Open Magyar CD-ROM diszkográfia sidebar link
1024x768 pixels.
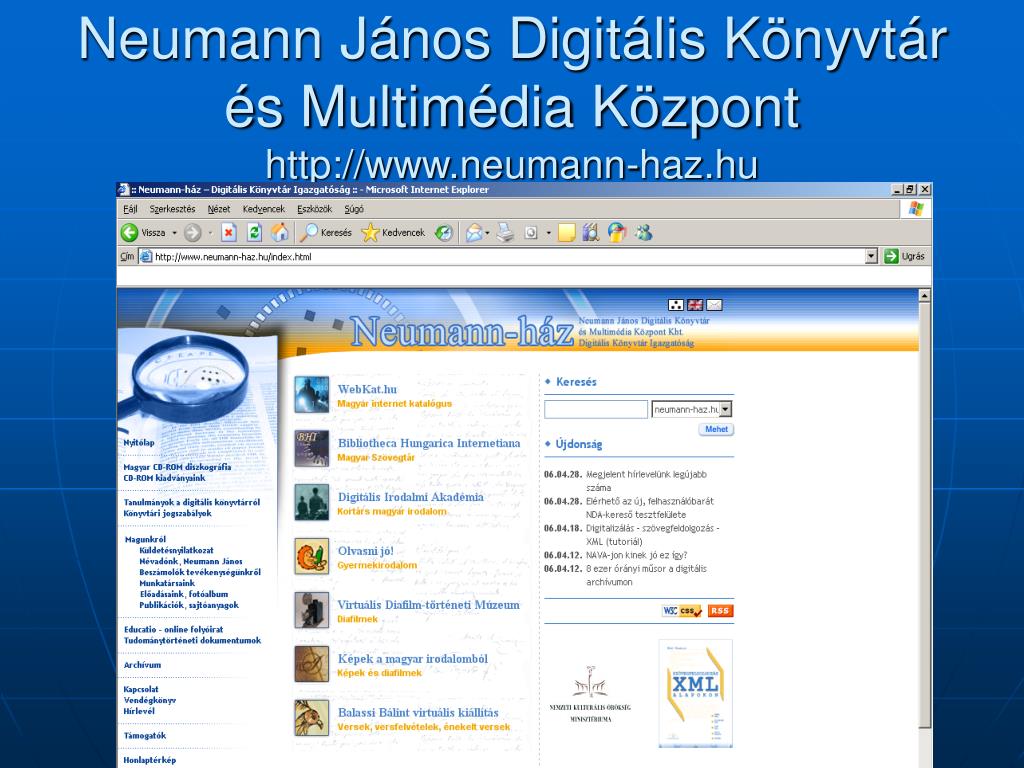[177, 467]
